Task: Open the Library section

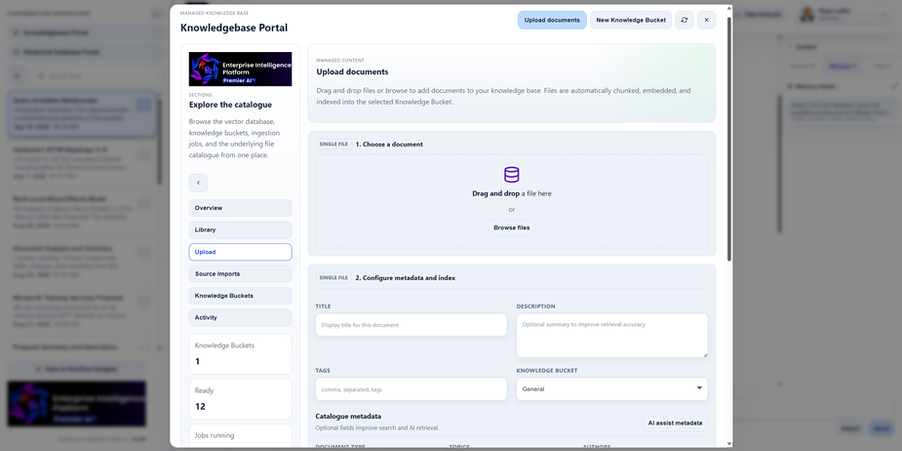Action: coord(240,230)
